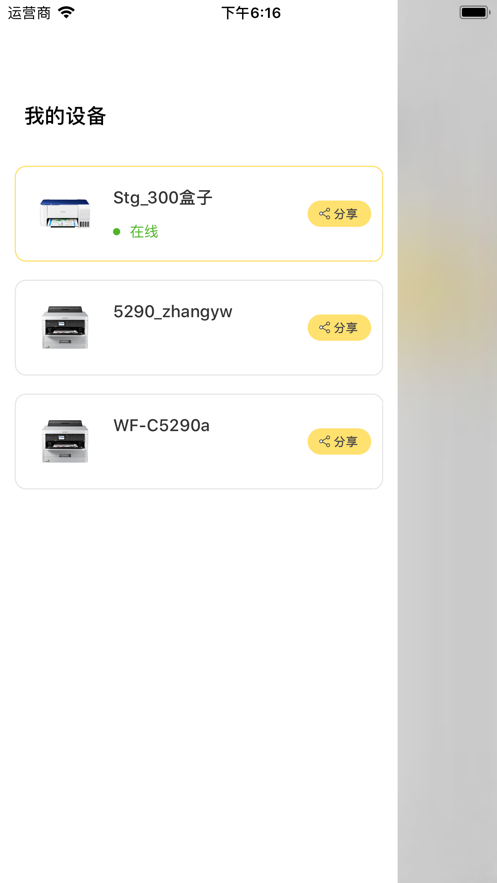Click share icon in Stg_300盒子 card
The width and height of the screenshot is (497, 883).
(x=325, y=213)
